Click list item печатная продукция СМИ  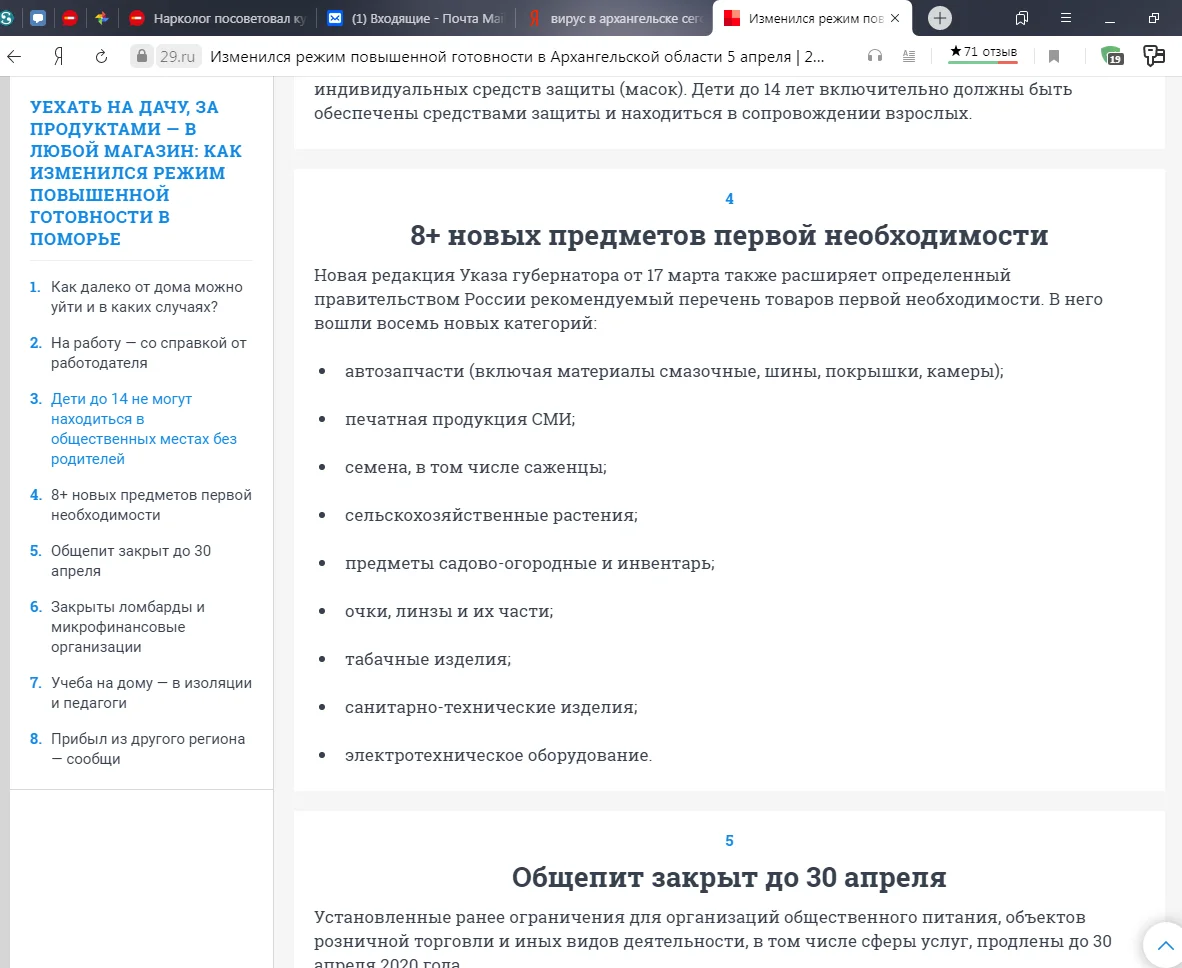coord(460,419)
